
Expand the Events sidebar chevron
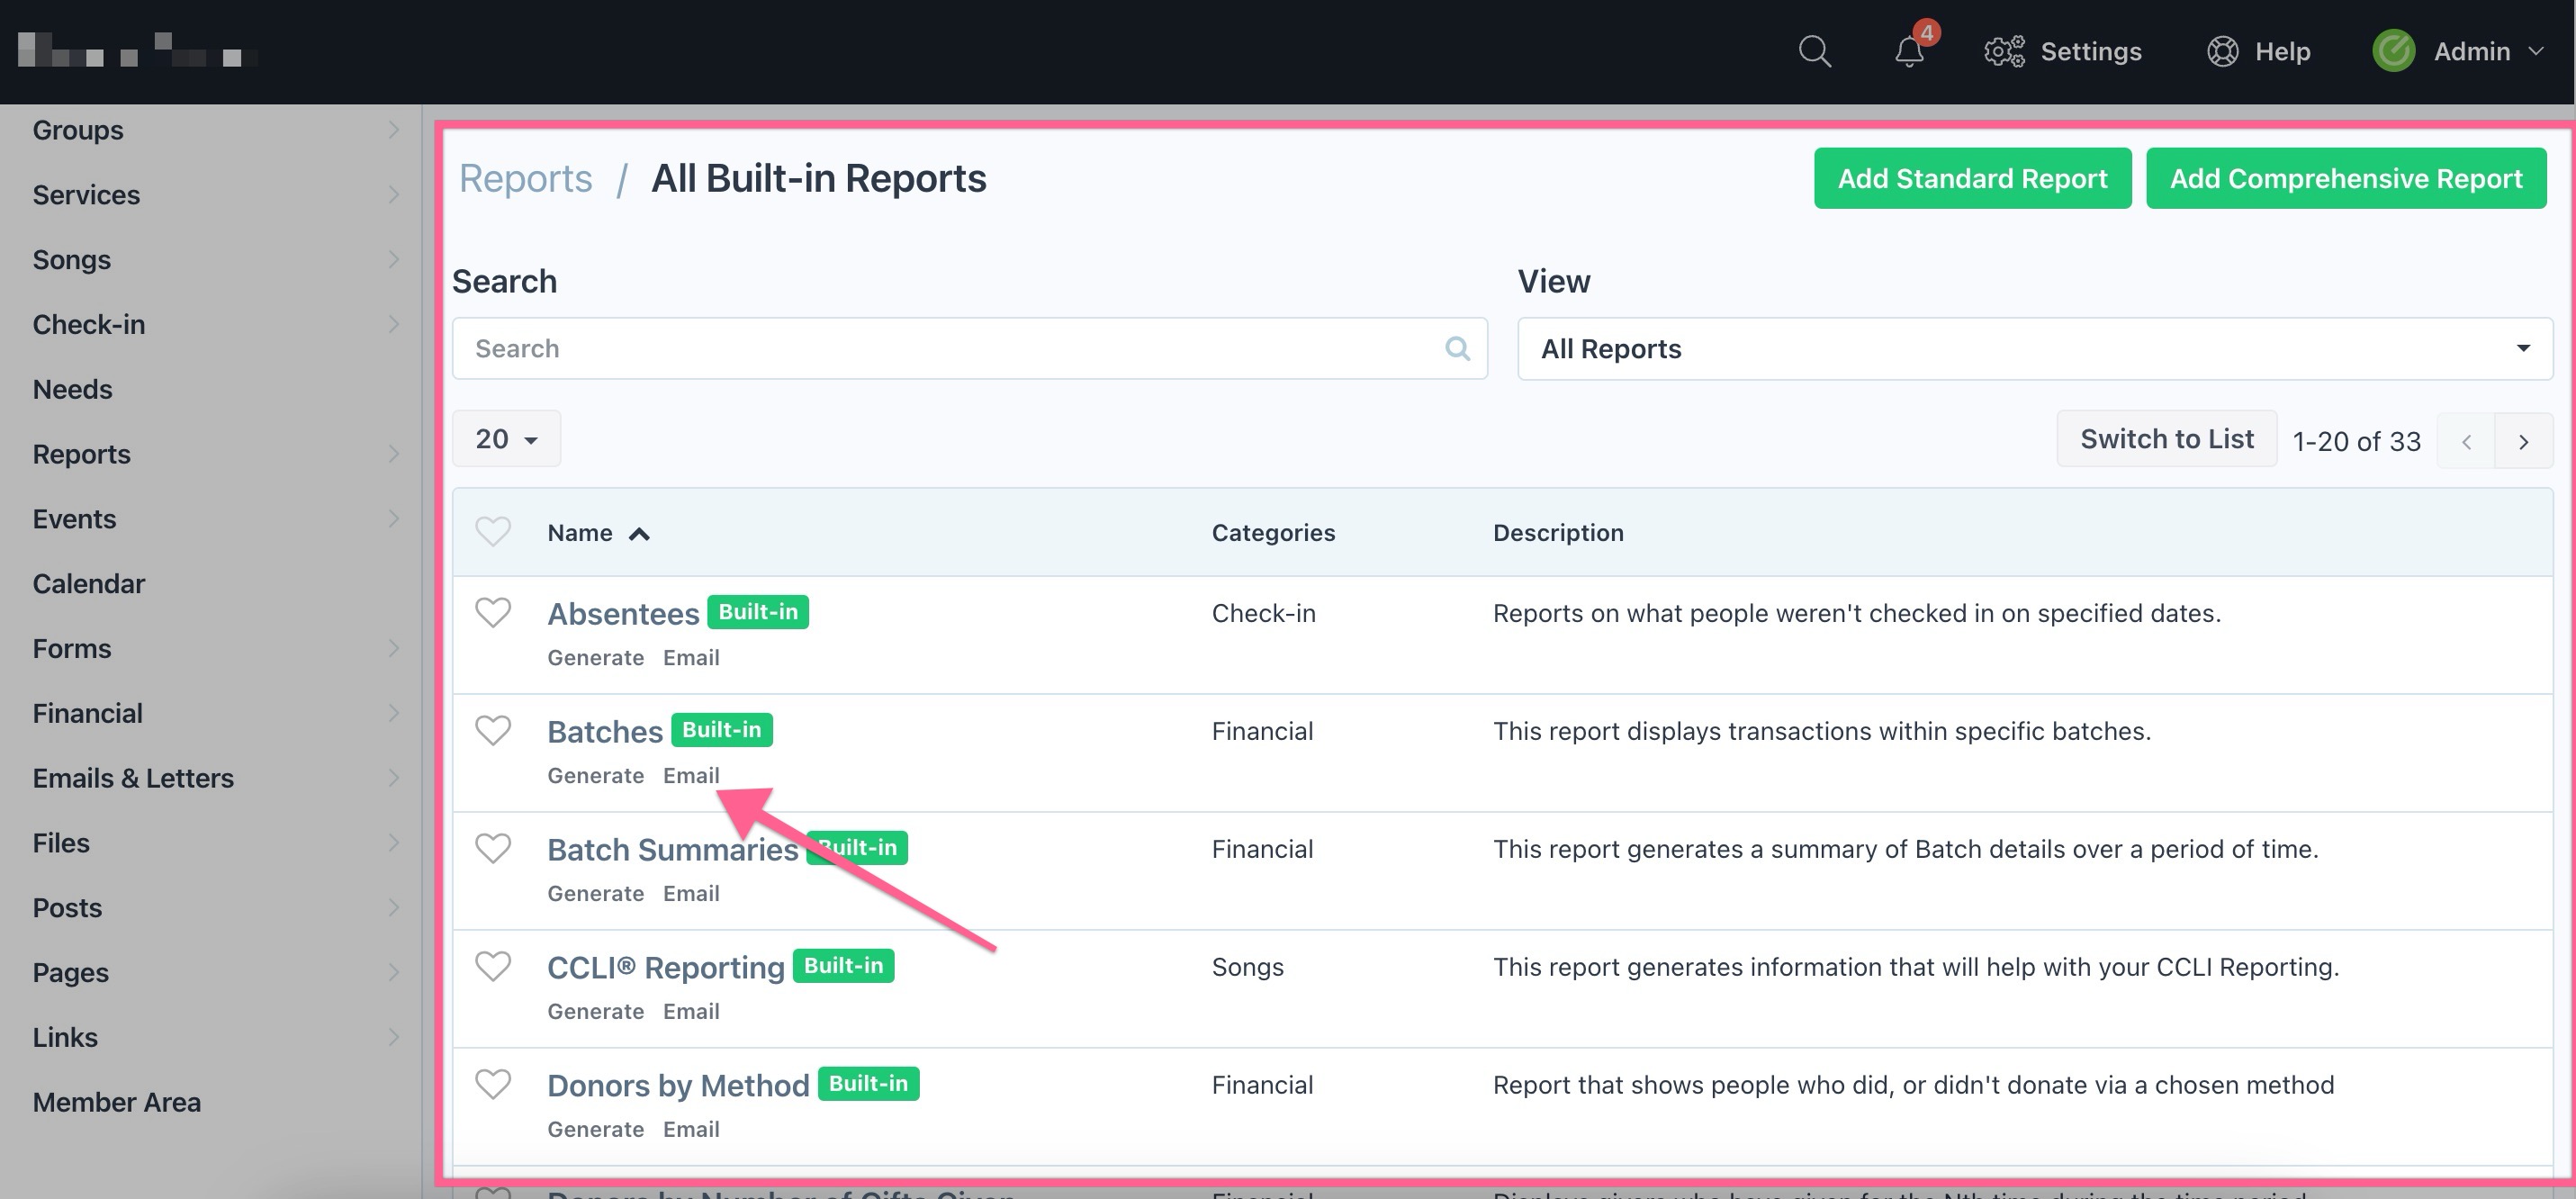pyautogui.click(x=393, y=518)
